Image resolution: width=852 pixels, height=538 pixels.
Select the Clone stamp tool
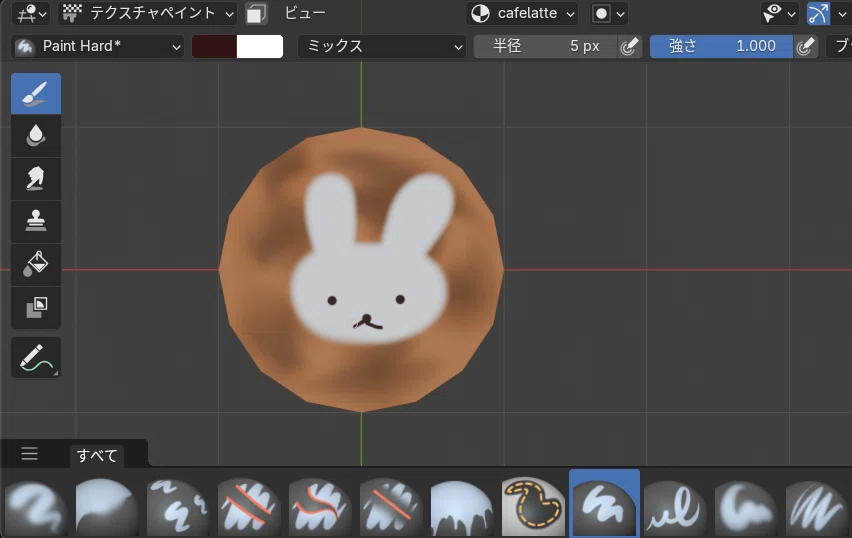[36, 222]
